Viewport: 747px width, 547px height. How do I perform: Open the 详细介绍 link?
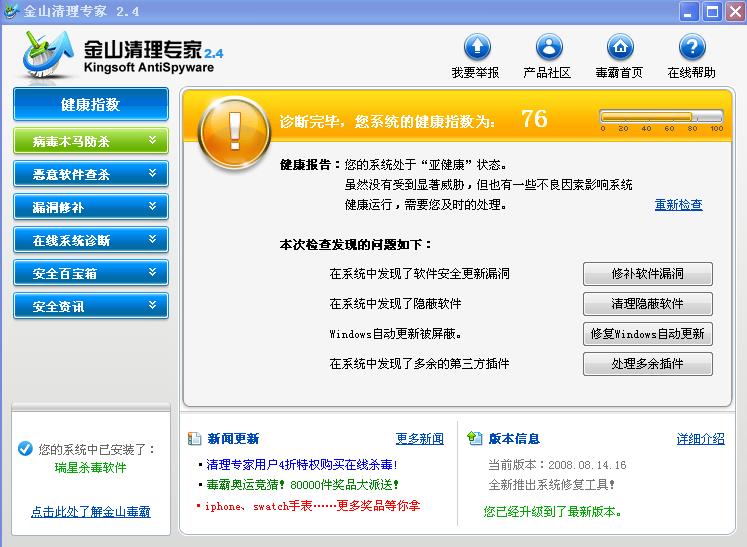coord(700,438)
